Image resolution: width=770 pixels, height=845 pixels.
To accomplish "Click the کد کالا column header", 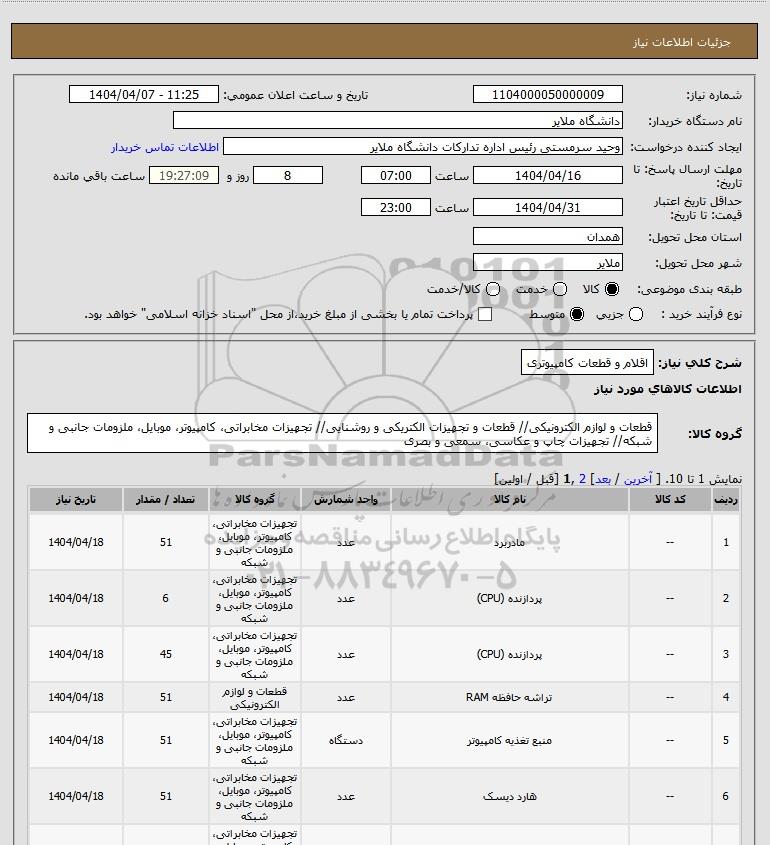I will click(x=670, y=500).
